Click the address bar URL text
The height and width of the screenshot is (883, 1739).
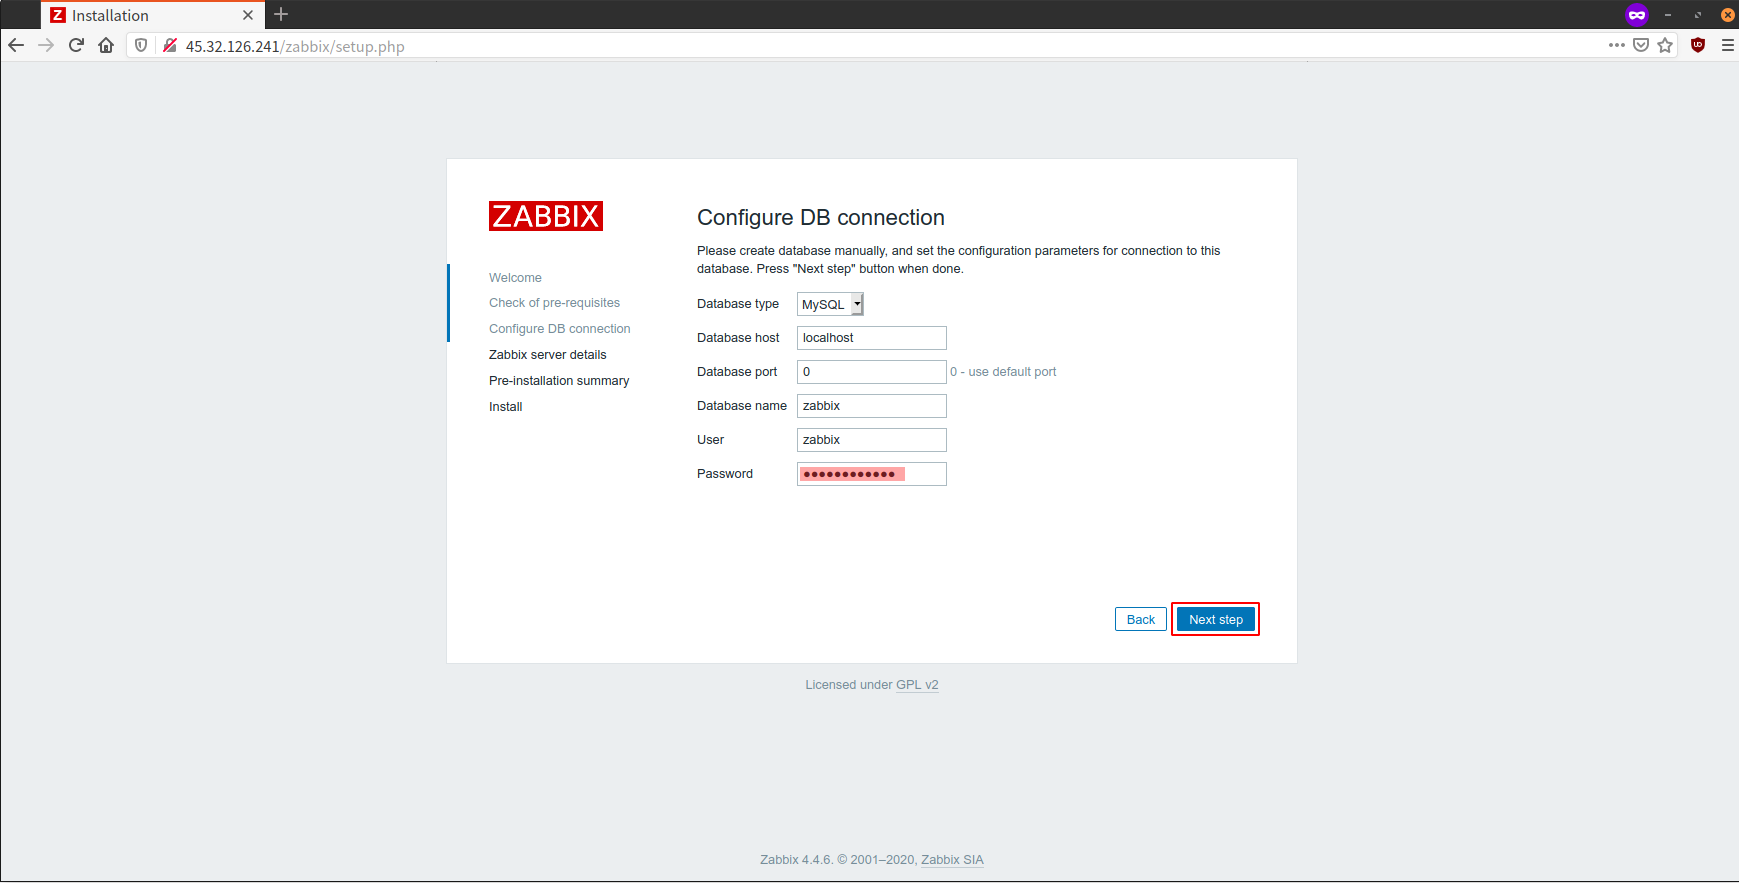point(295,46)
